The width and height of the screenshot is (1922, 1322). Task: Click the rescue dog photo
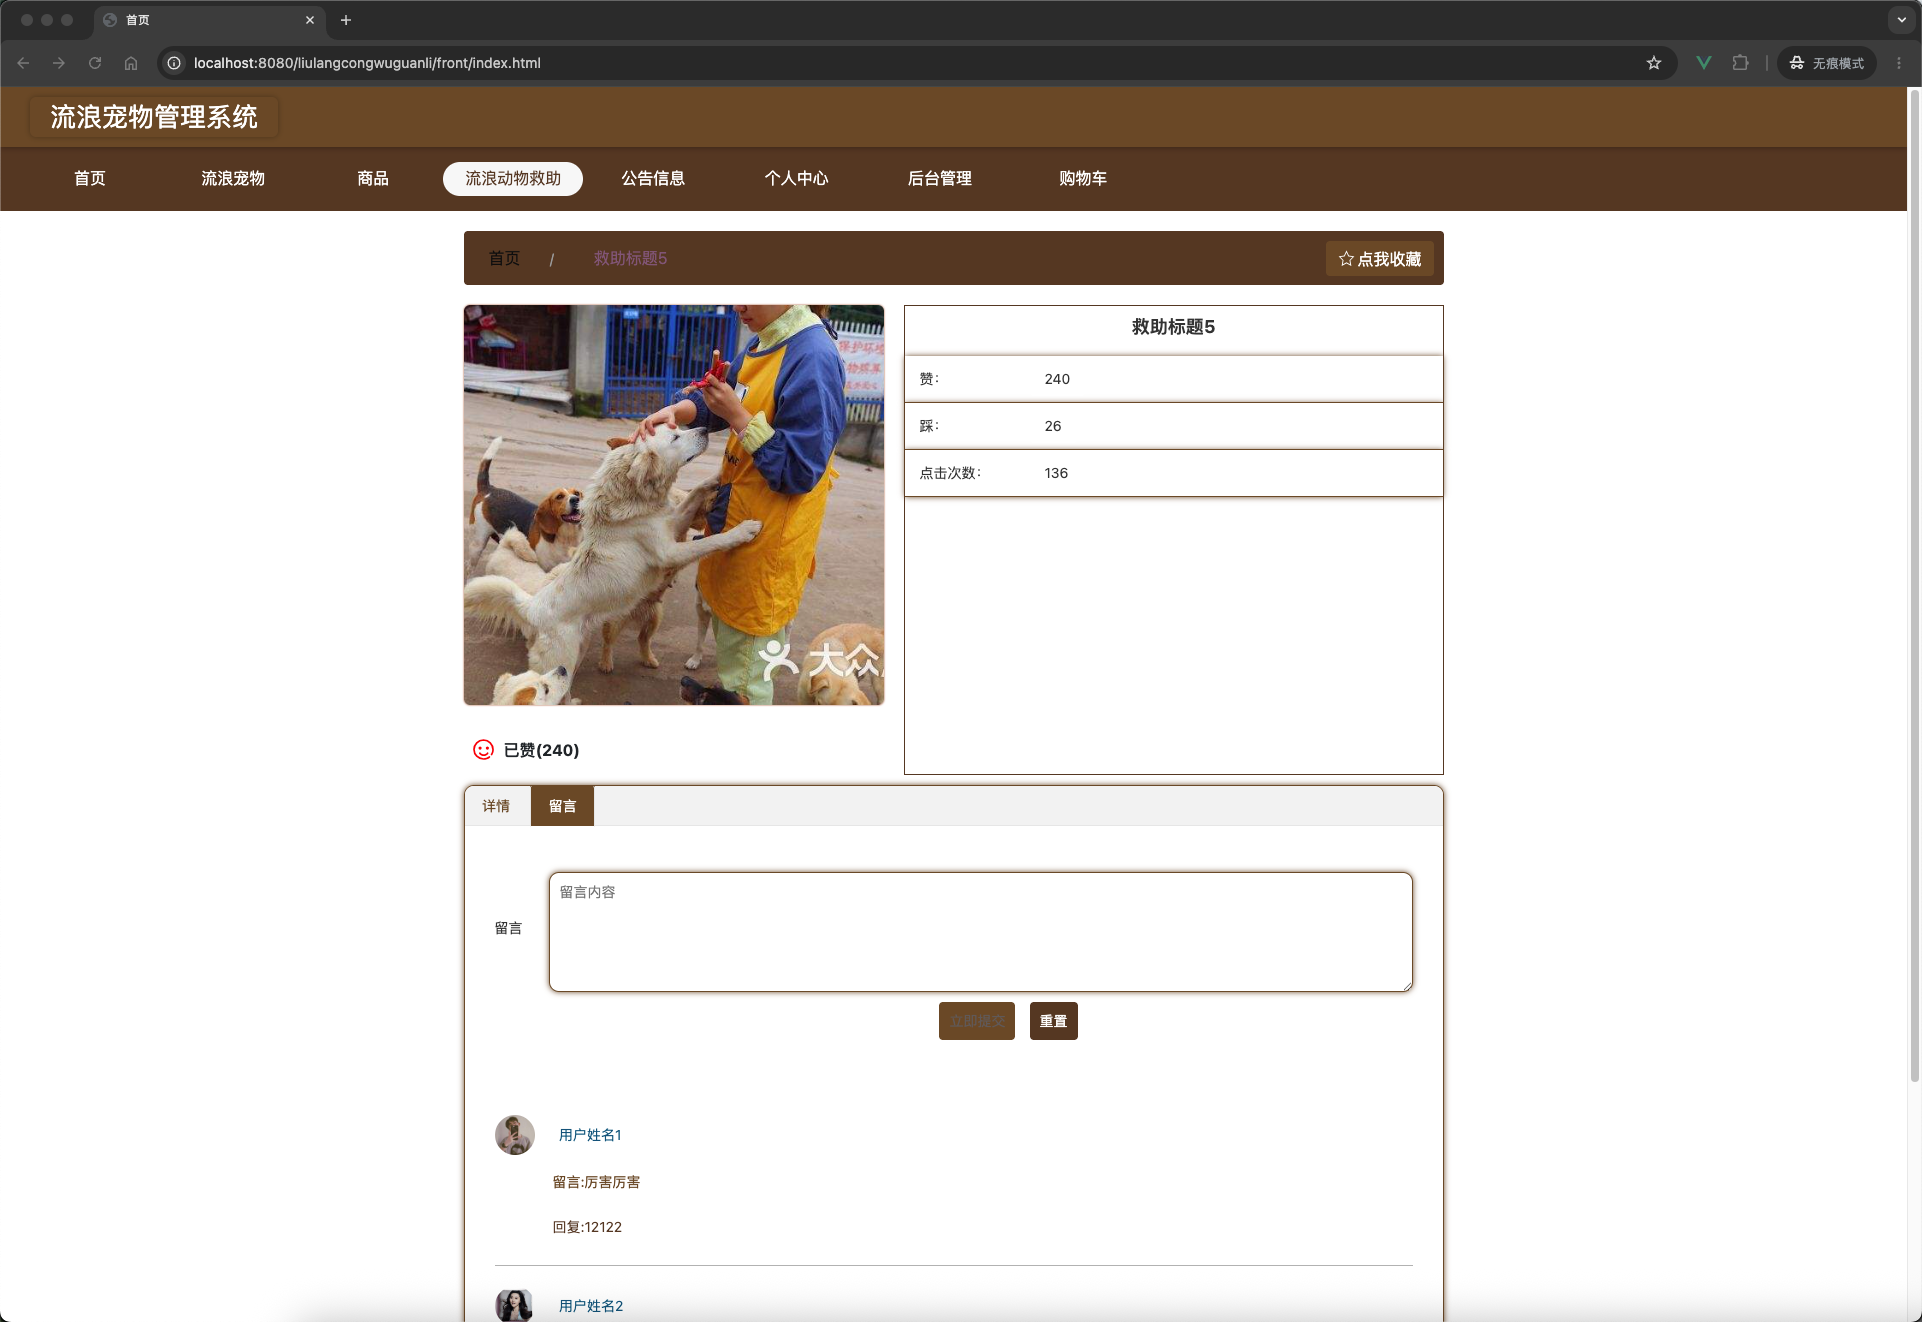point(674,505)
